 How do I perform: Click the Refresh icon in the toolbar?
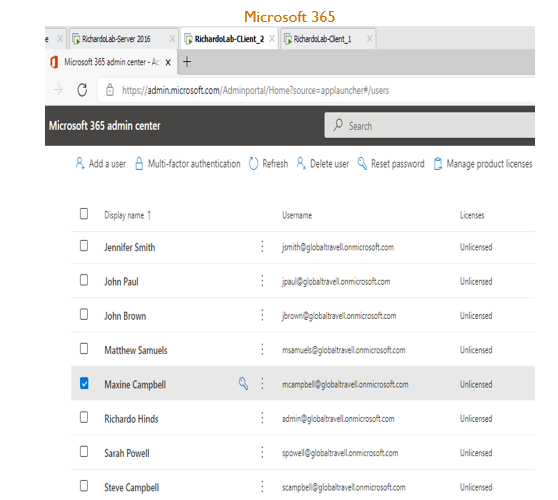click(253, 164)
